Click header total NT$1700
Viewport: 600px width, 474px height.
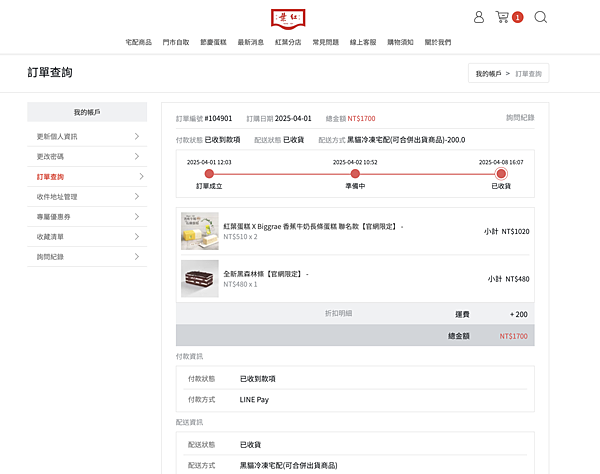(361, 119)
